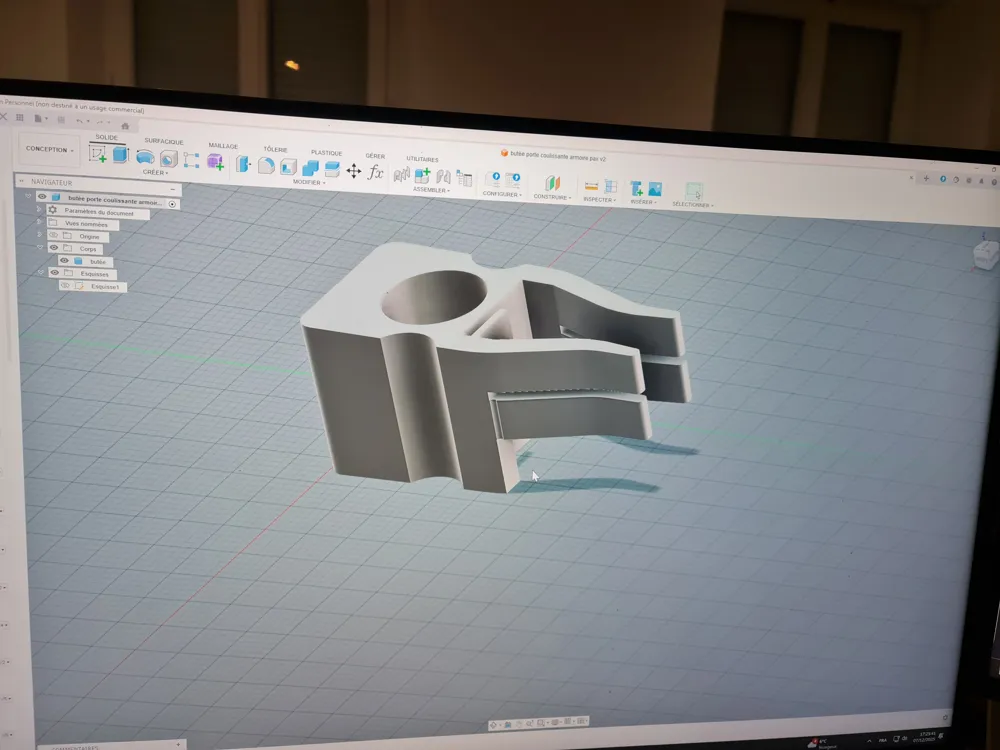
Task: Open the Conception workspace dropdown
Action: pyautogui.click(x=49, y=149)
